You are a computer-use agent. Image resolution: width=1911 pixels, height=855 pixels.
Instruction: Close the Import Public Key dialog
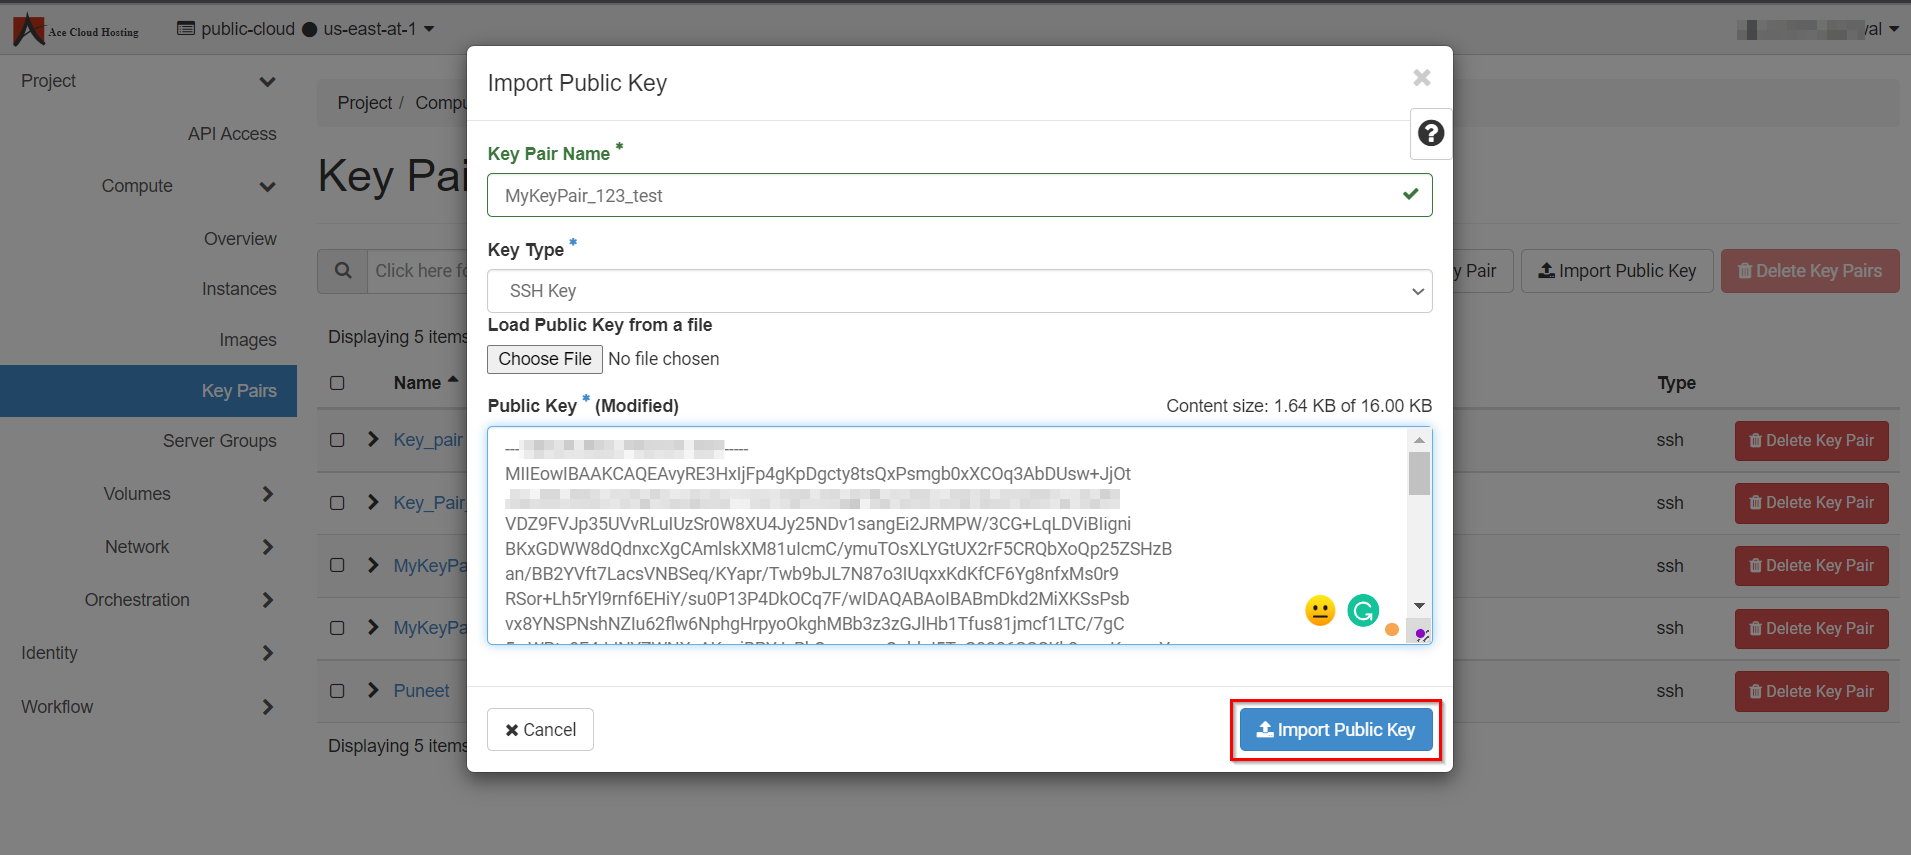(1421, 78)
